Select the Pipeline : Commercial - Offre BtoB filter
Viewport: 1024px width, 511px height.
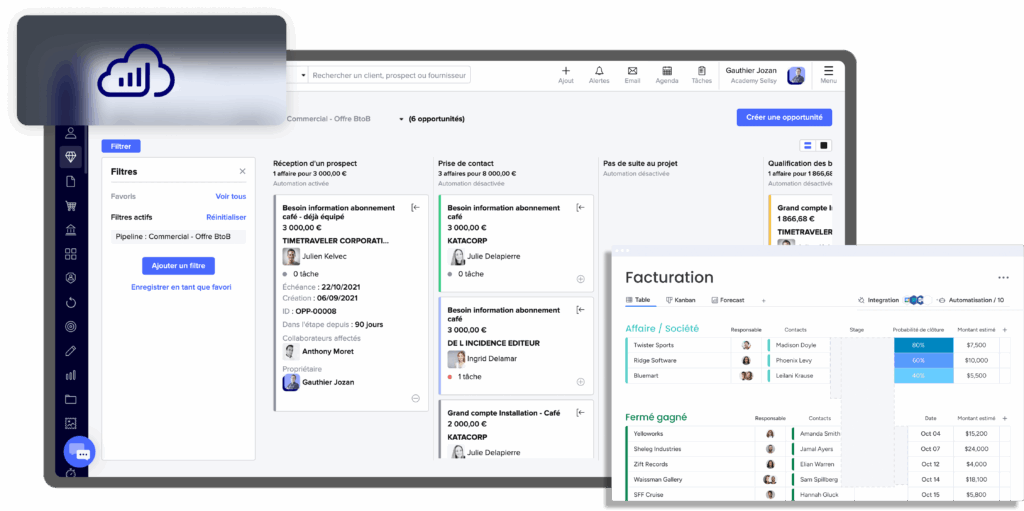point(178,237)
